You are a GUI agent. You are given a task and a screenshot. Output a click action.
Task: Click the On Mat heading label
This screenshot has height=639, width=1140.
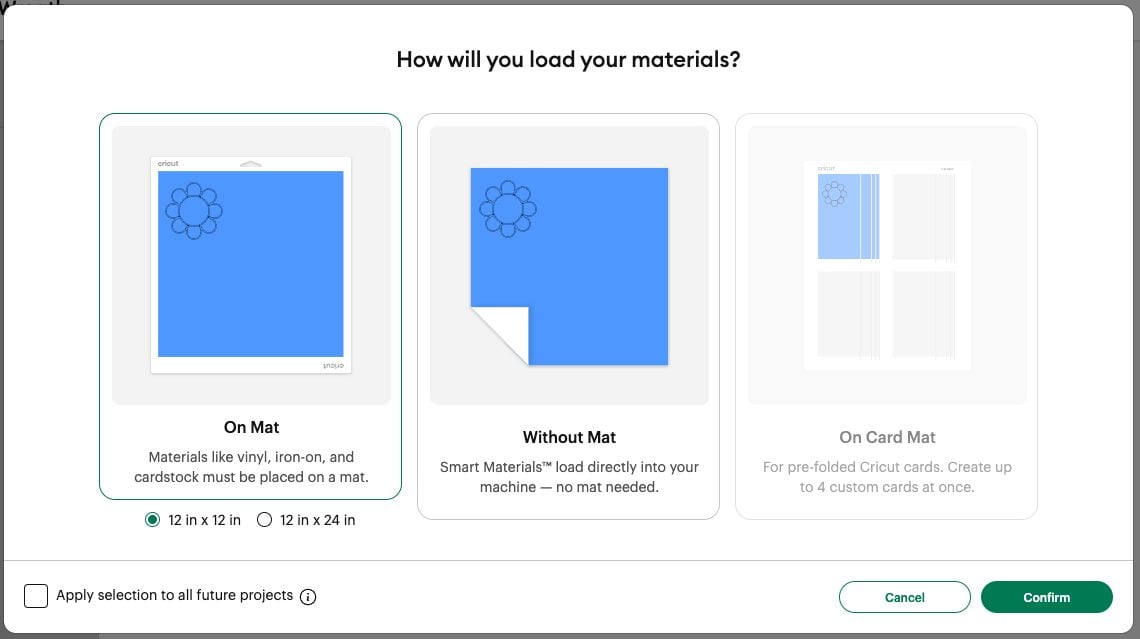[x=250, y=427]
